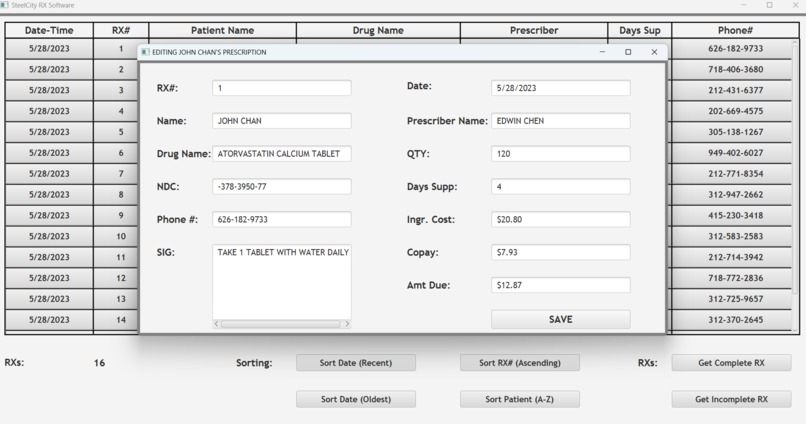
Task: Click the phone cell 312-725-9657
Action: (x=731, y=299)
